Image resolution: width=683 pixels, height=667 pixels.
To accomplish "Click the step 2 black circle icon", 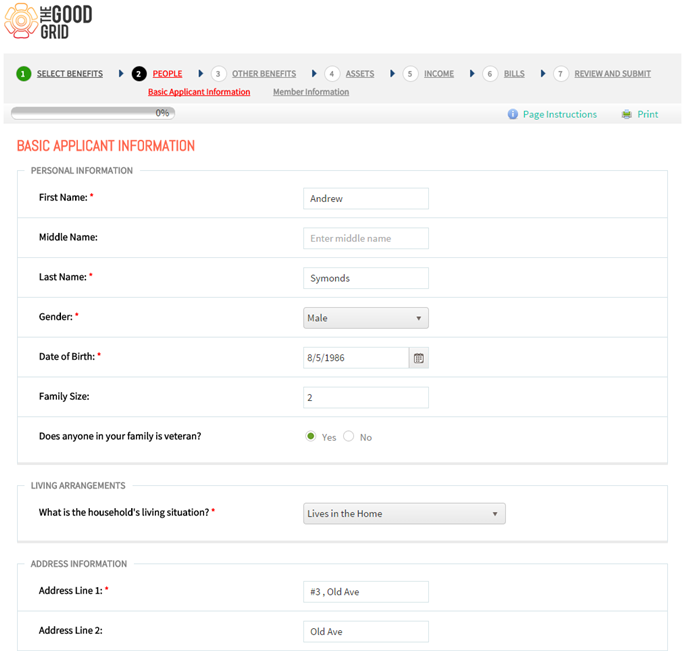I will coord(139,74).
